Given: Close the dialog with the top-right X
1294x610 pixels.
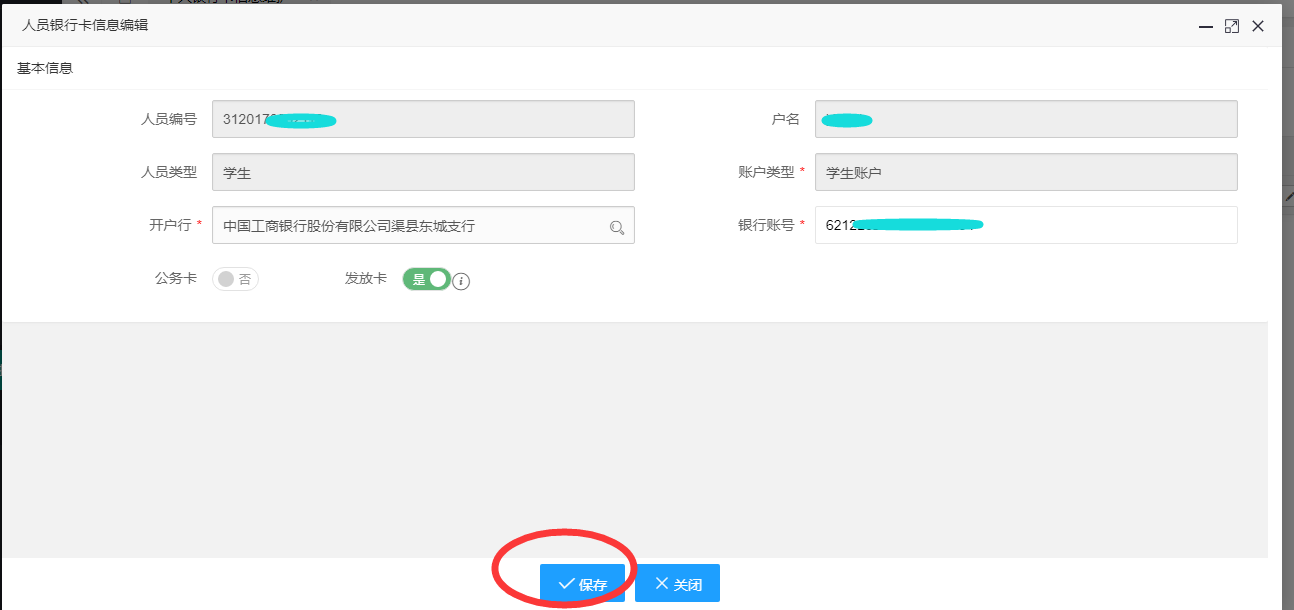Looking at the screenshot, I should point(1258,27).
